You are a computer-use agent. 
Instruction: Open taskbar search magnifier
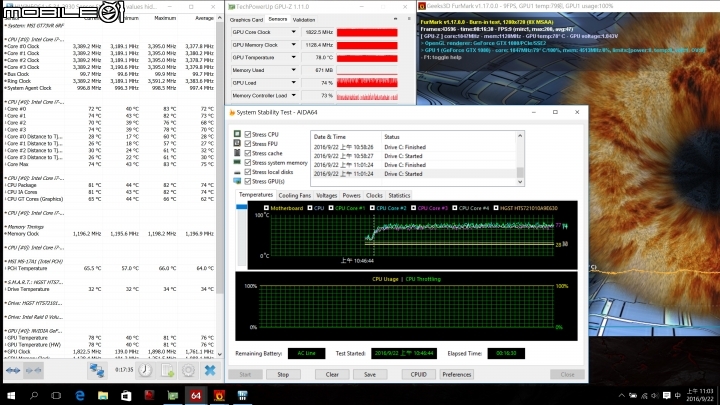(x=34, y=395)
